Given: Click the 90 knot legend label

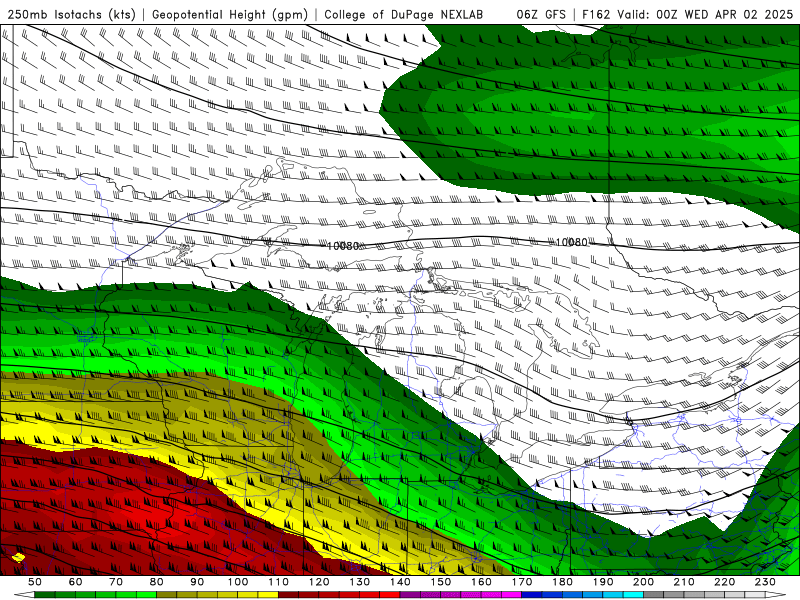Looking at the screenshot, I should pyautogui.click(x=197, y=582).
